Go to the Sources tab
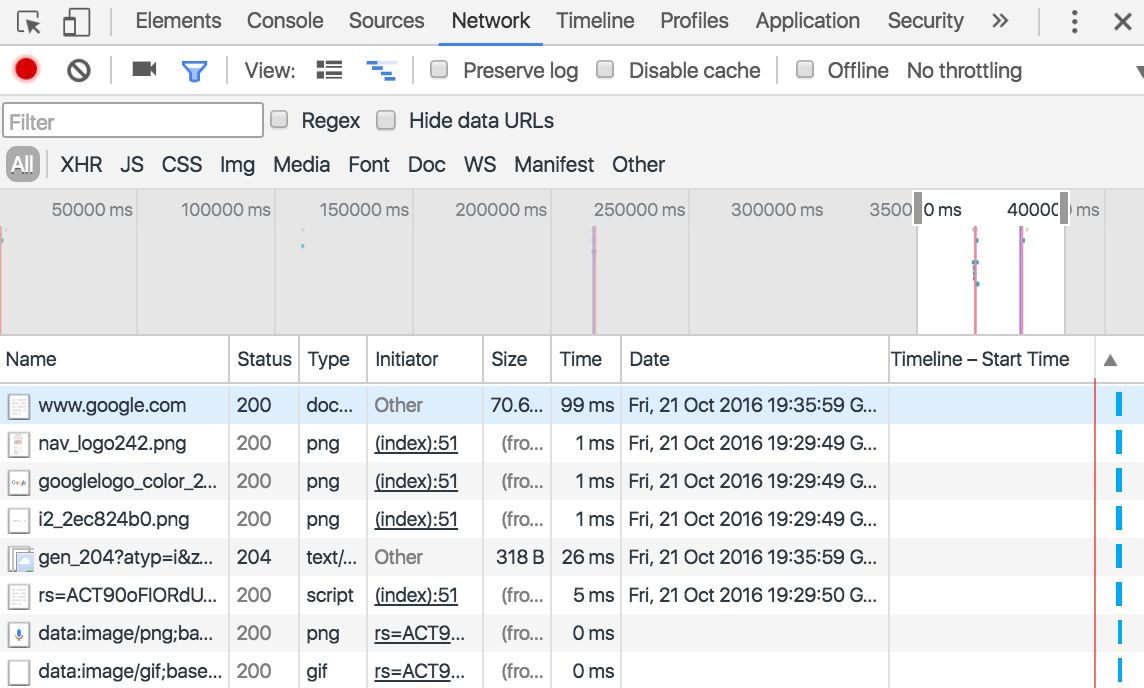This screenshot has height=688, width=1144. [x=387, y=20]
